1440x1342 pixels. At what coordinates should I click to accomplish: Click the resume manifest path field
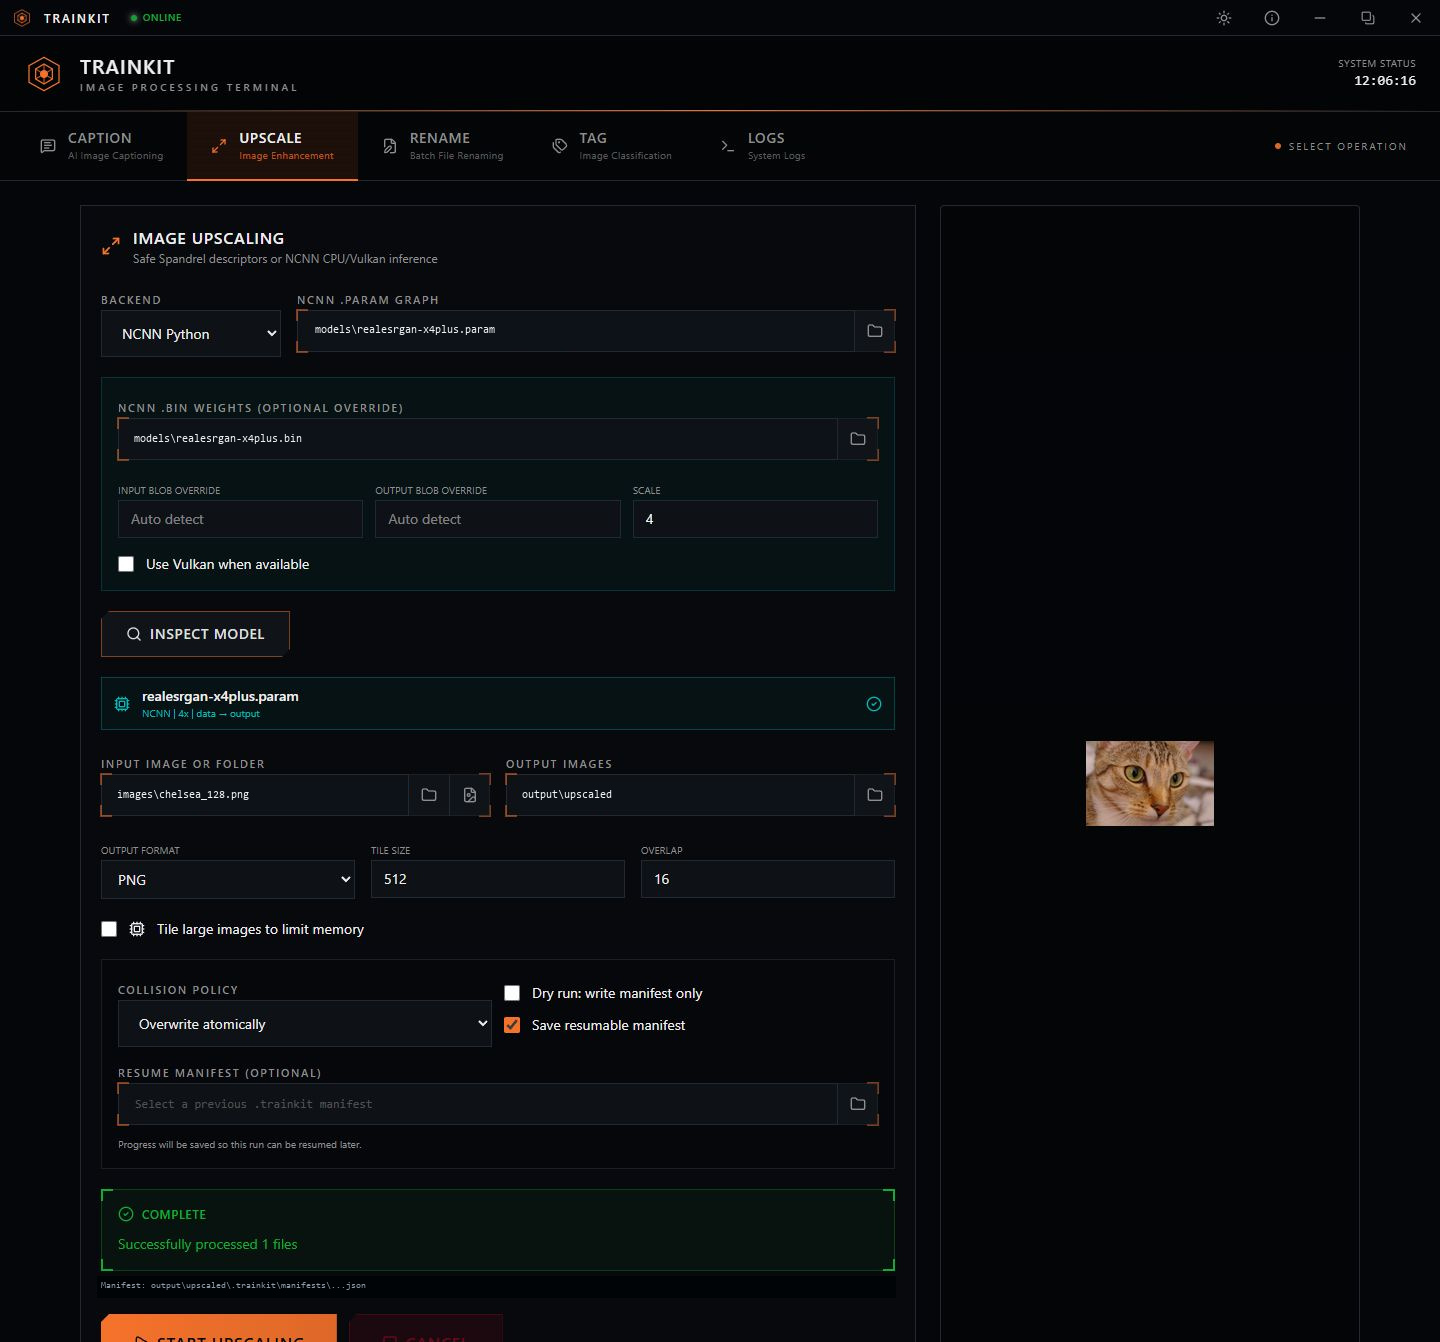(478, 1104)
